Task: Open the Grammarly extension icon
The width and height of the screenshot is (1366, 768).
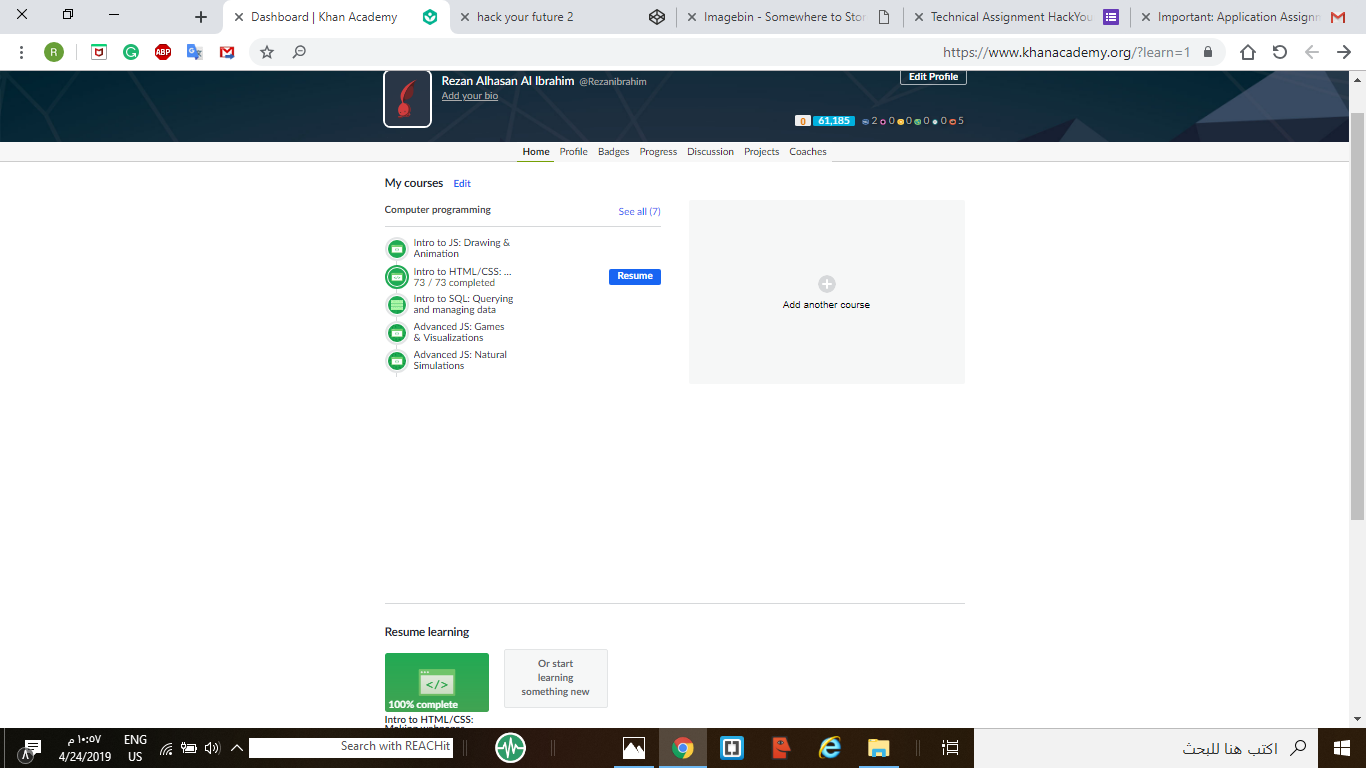Action: pyautogui.click(x=131, y=52)
